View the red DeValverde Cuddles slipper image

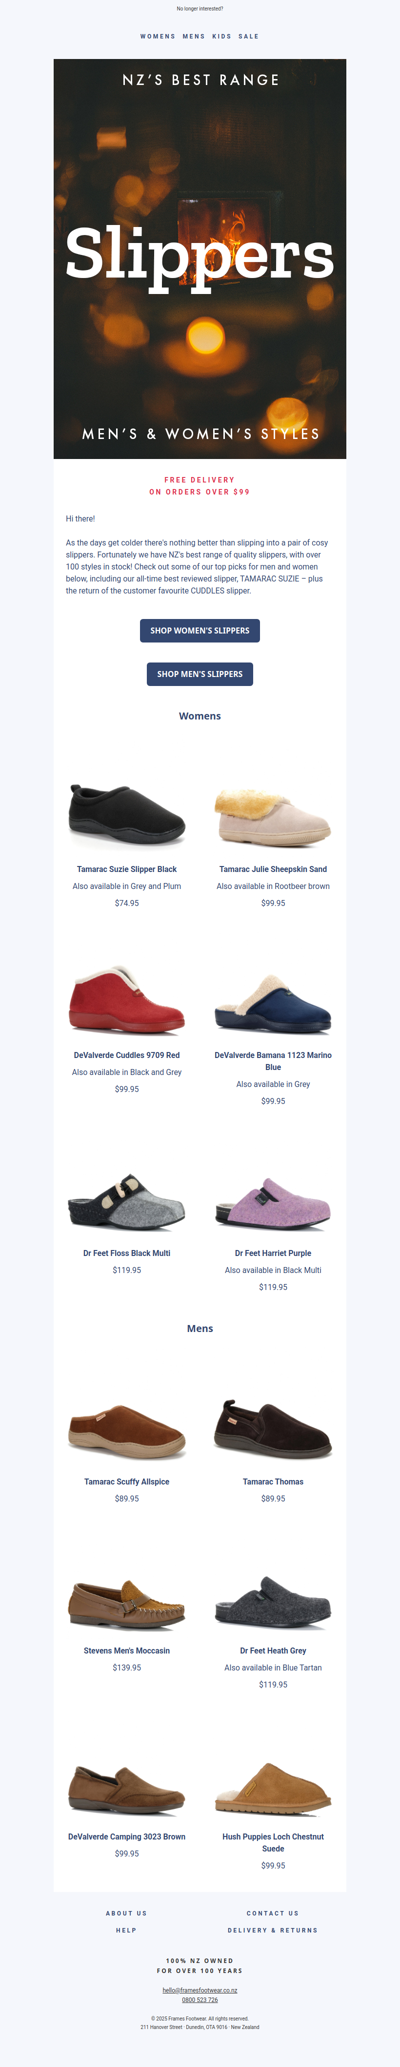tap(127, 1002)
